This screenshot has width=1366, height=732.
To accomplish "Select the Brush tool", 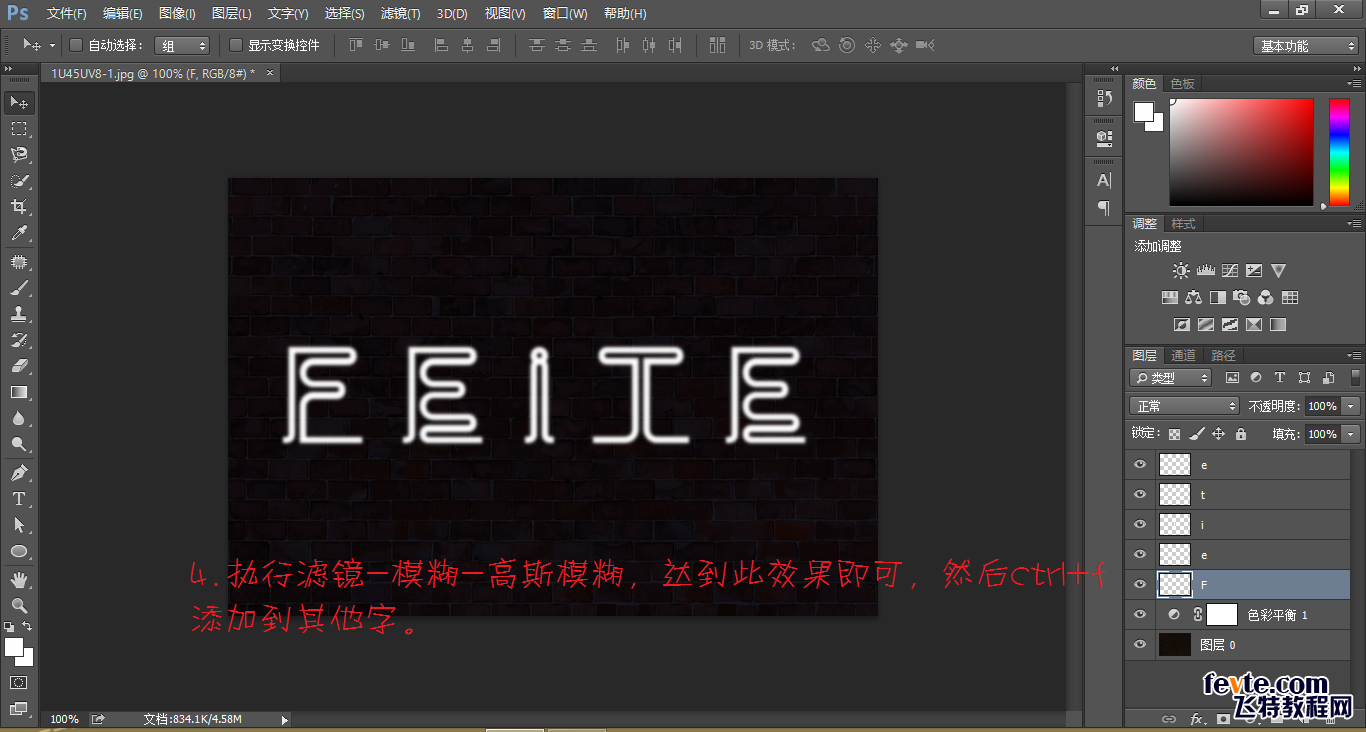I will 19,288.
